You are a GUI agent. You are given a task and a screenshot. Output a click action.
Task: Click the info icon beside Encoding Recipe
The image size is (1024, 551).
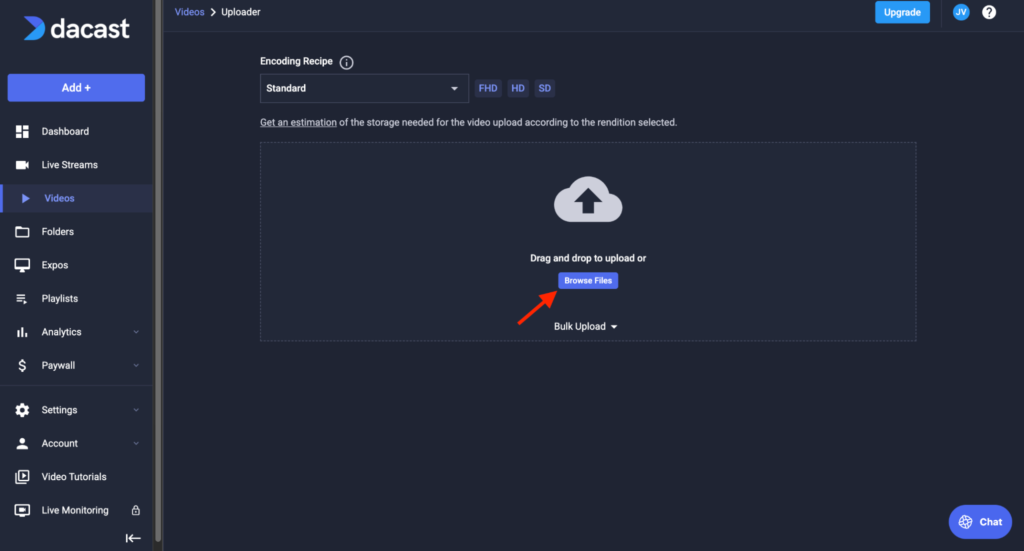(347, 62)
